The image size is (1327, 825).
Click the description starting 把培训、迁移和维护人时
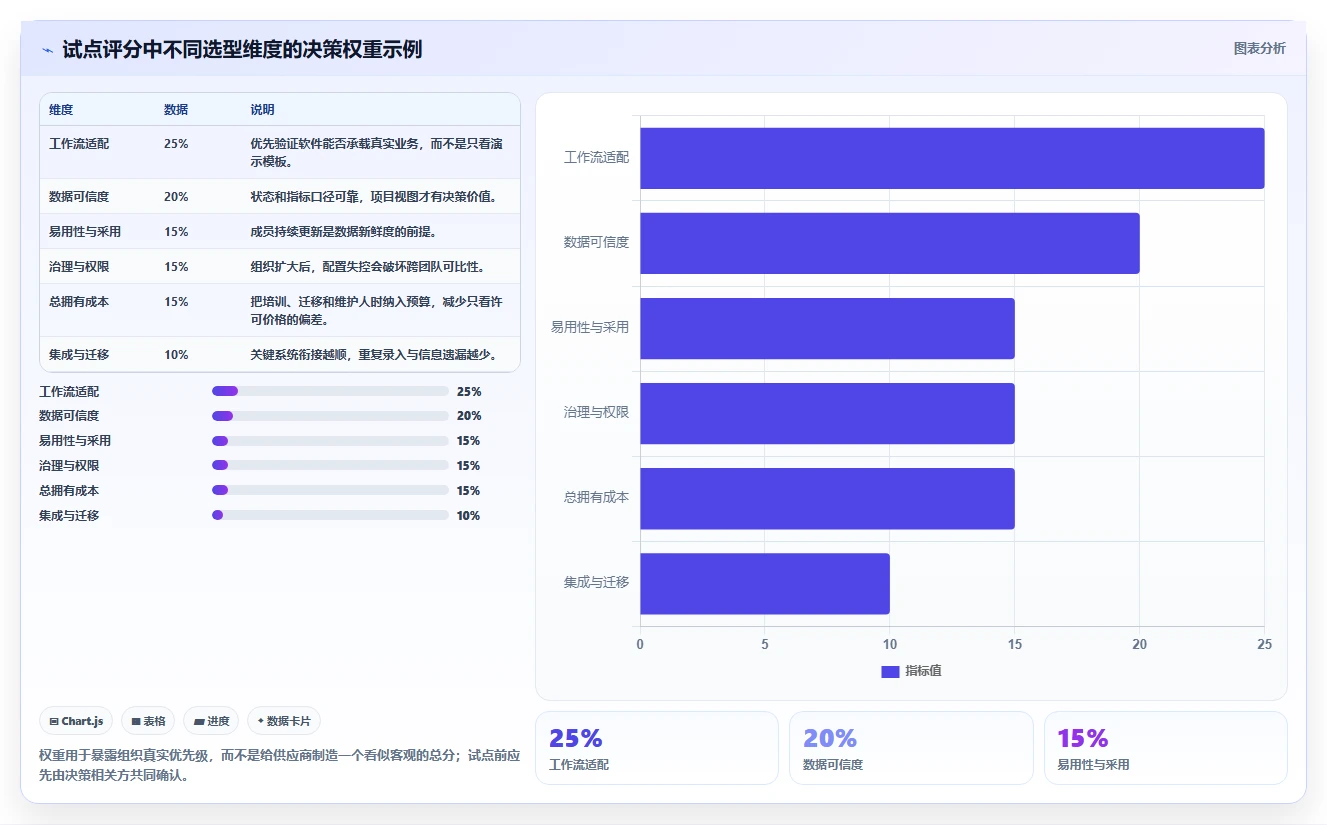coord(376,311)
